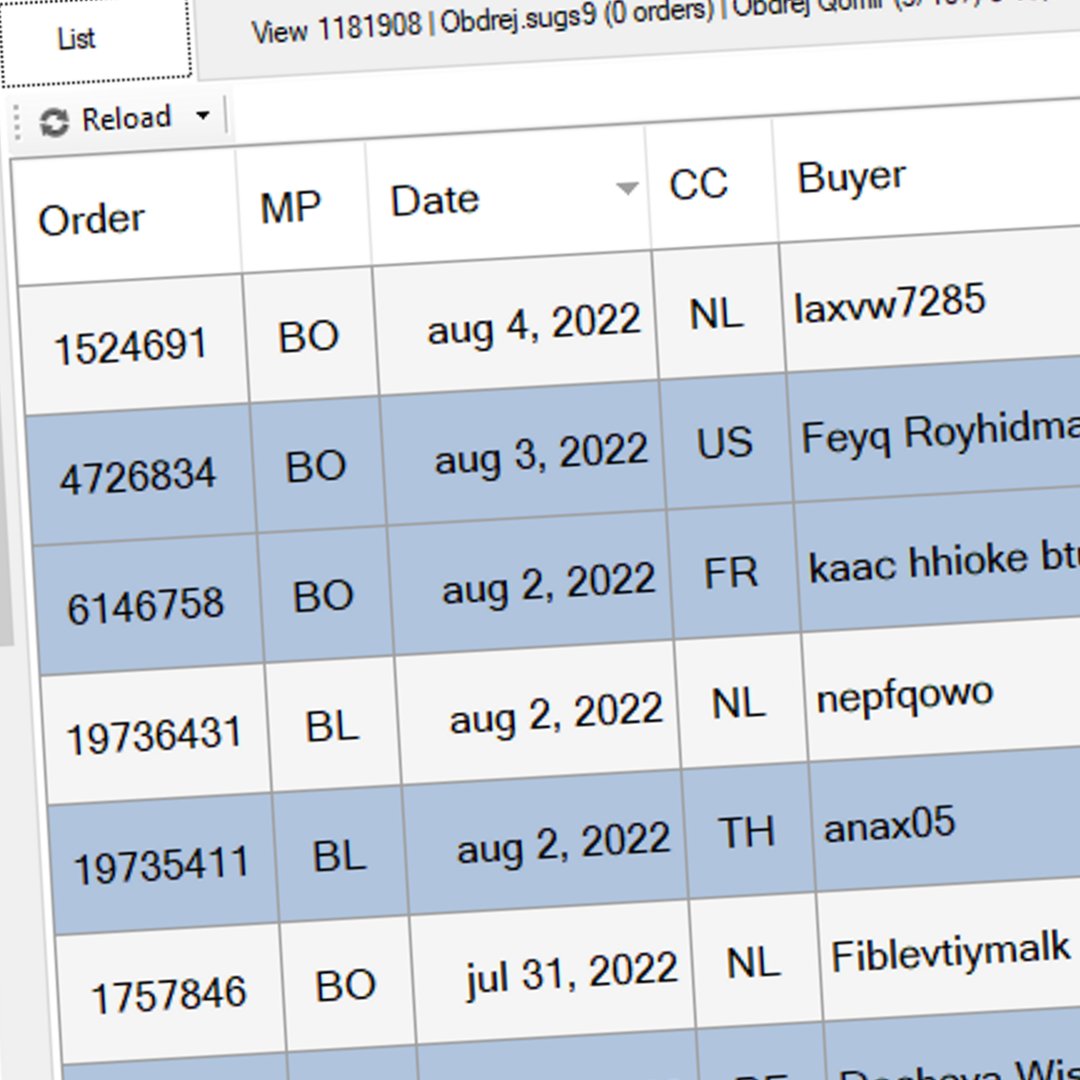Click the FR country code cell

731,573
